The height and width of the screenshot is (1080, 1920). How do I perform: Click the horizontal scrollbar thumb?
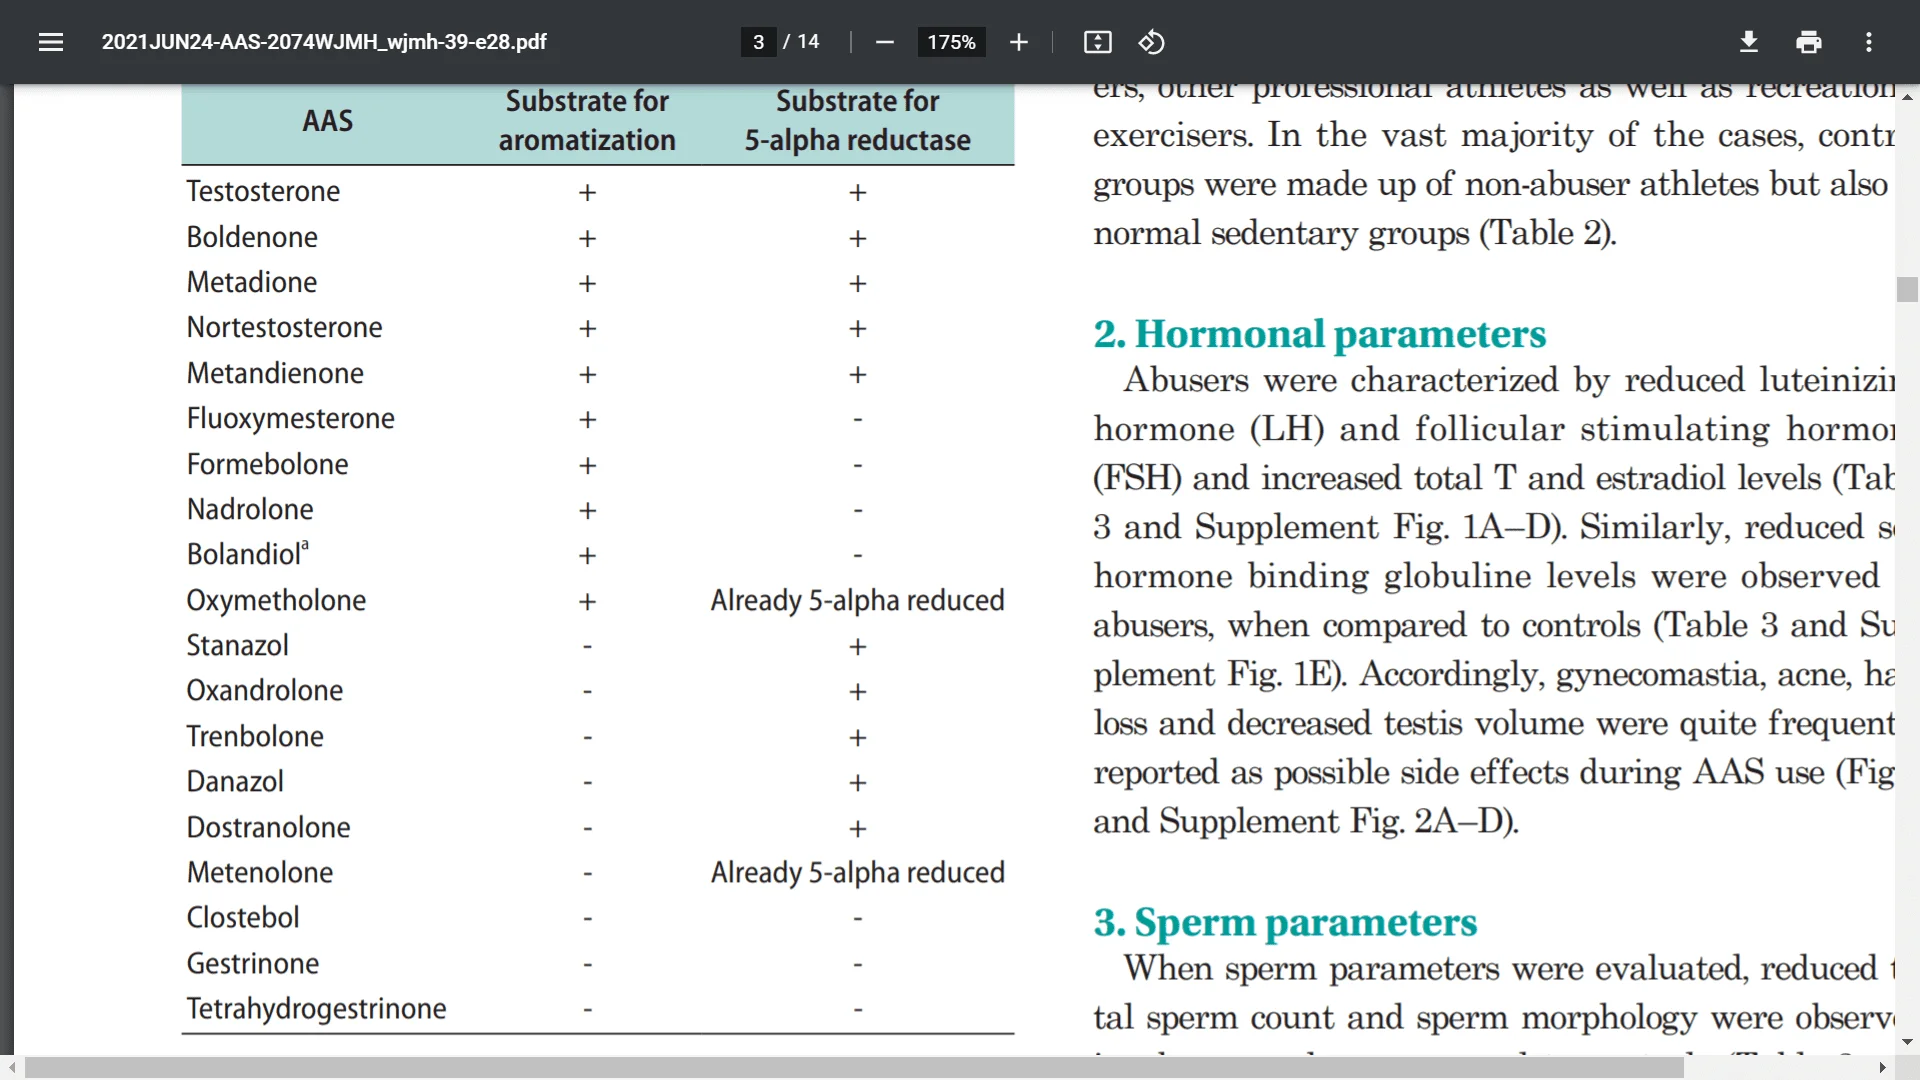[854, 1068]
